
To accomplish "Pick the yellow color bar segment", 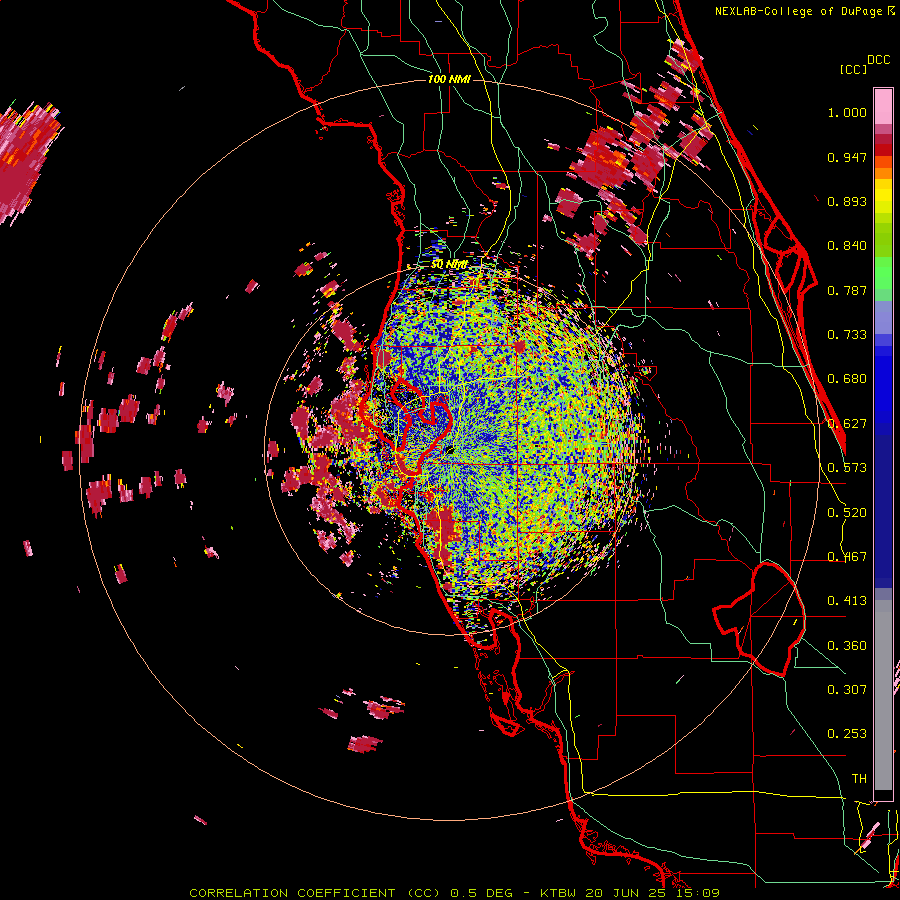I will click(883, 196).
